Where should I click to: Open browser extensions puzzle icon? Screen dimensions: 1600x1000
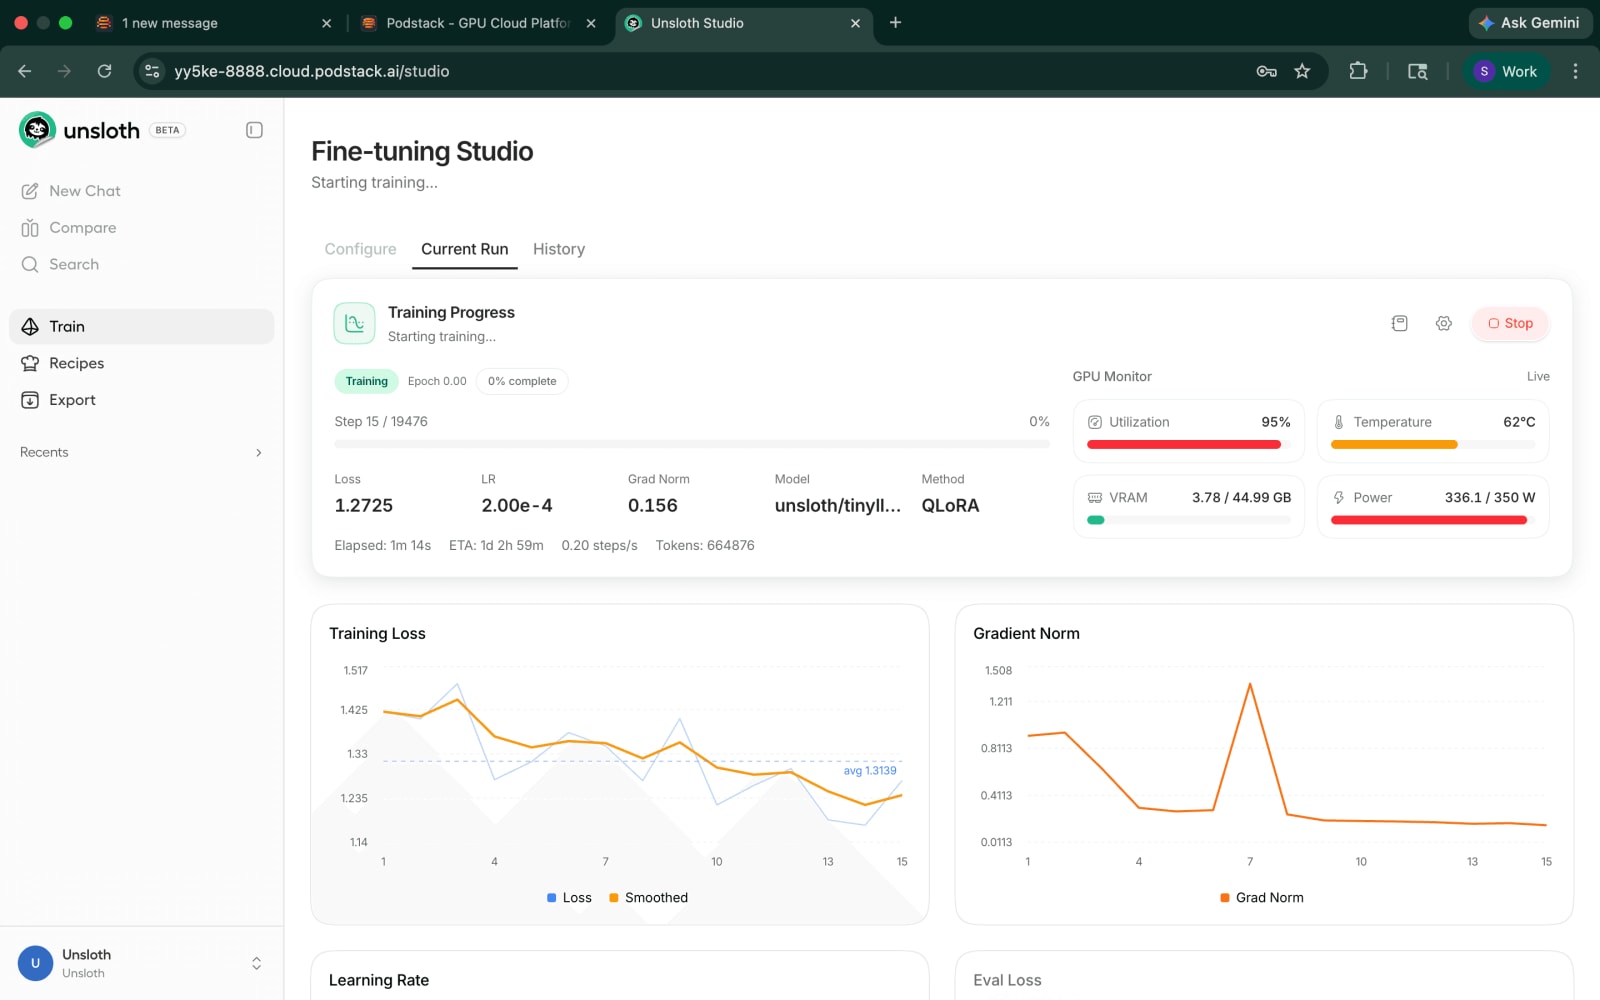point(1358,71)
